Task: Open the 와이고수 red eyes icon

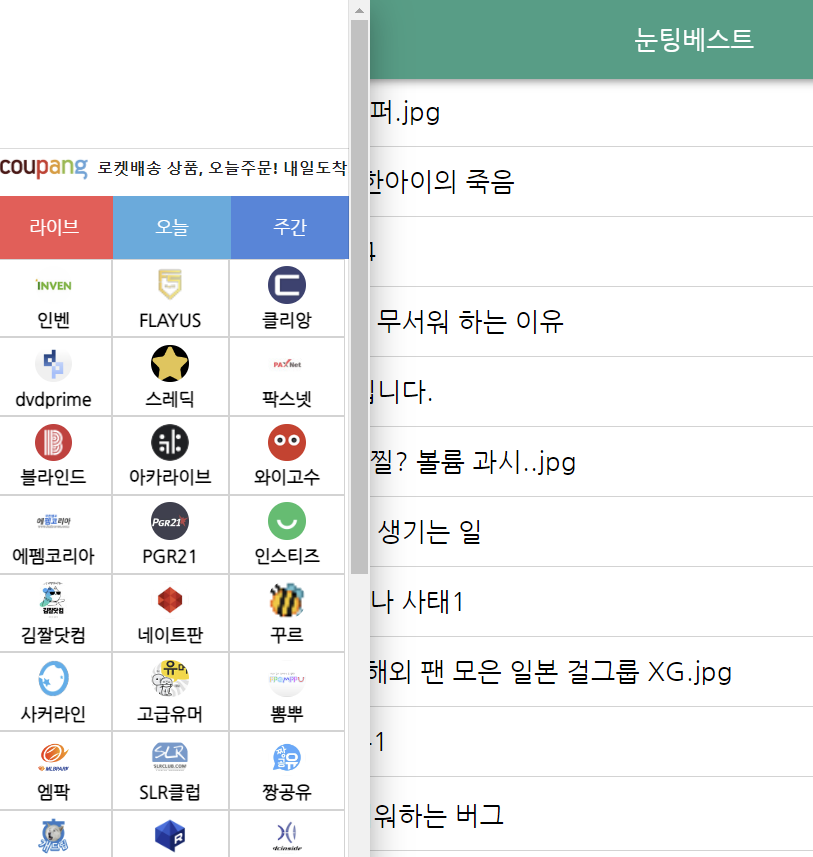Action: click(x=287, y=442)
